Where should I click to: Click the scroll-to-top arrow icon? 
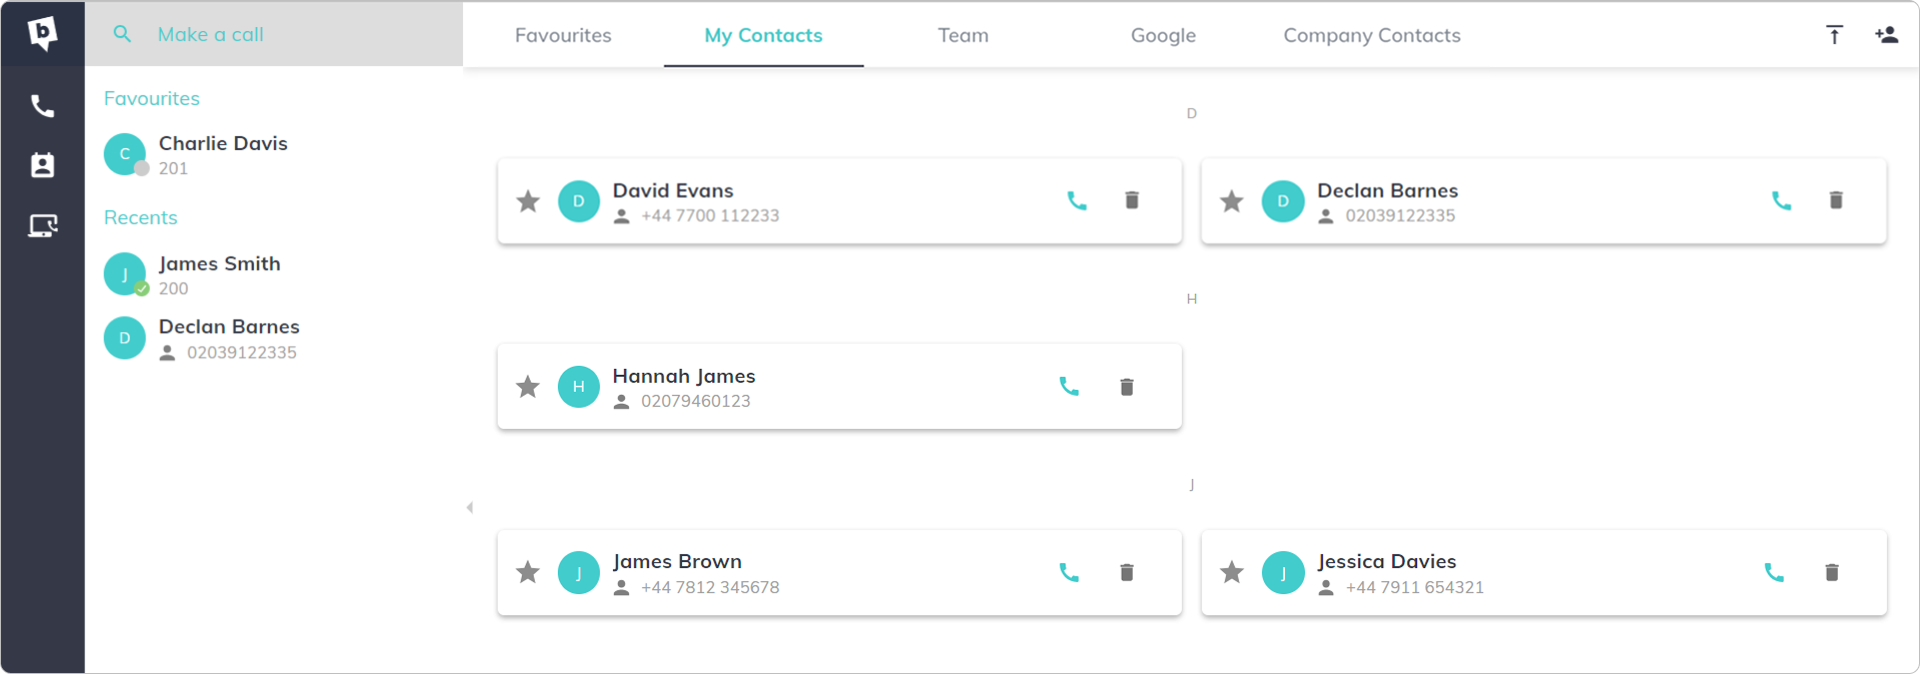point(1834,35)
